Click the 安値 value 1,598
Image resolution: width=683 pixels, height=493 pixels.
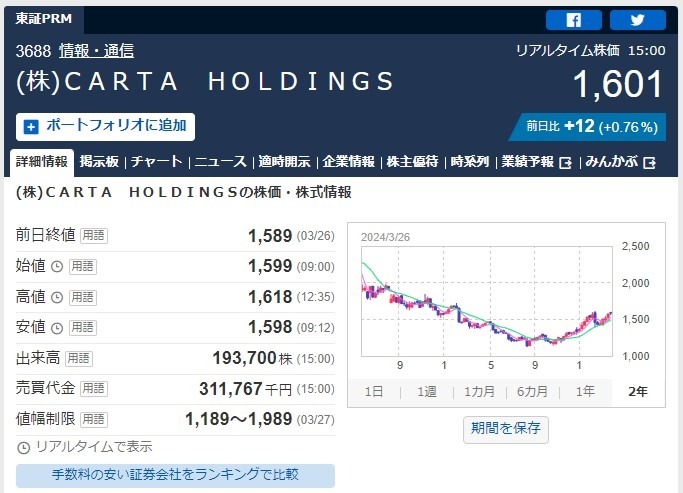coord(270,327)
